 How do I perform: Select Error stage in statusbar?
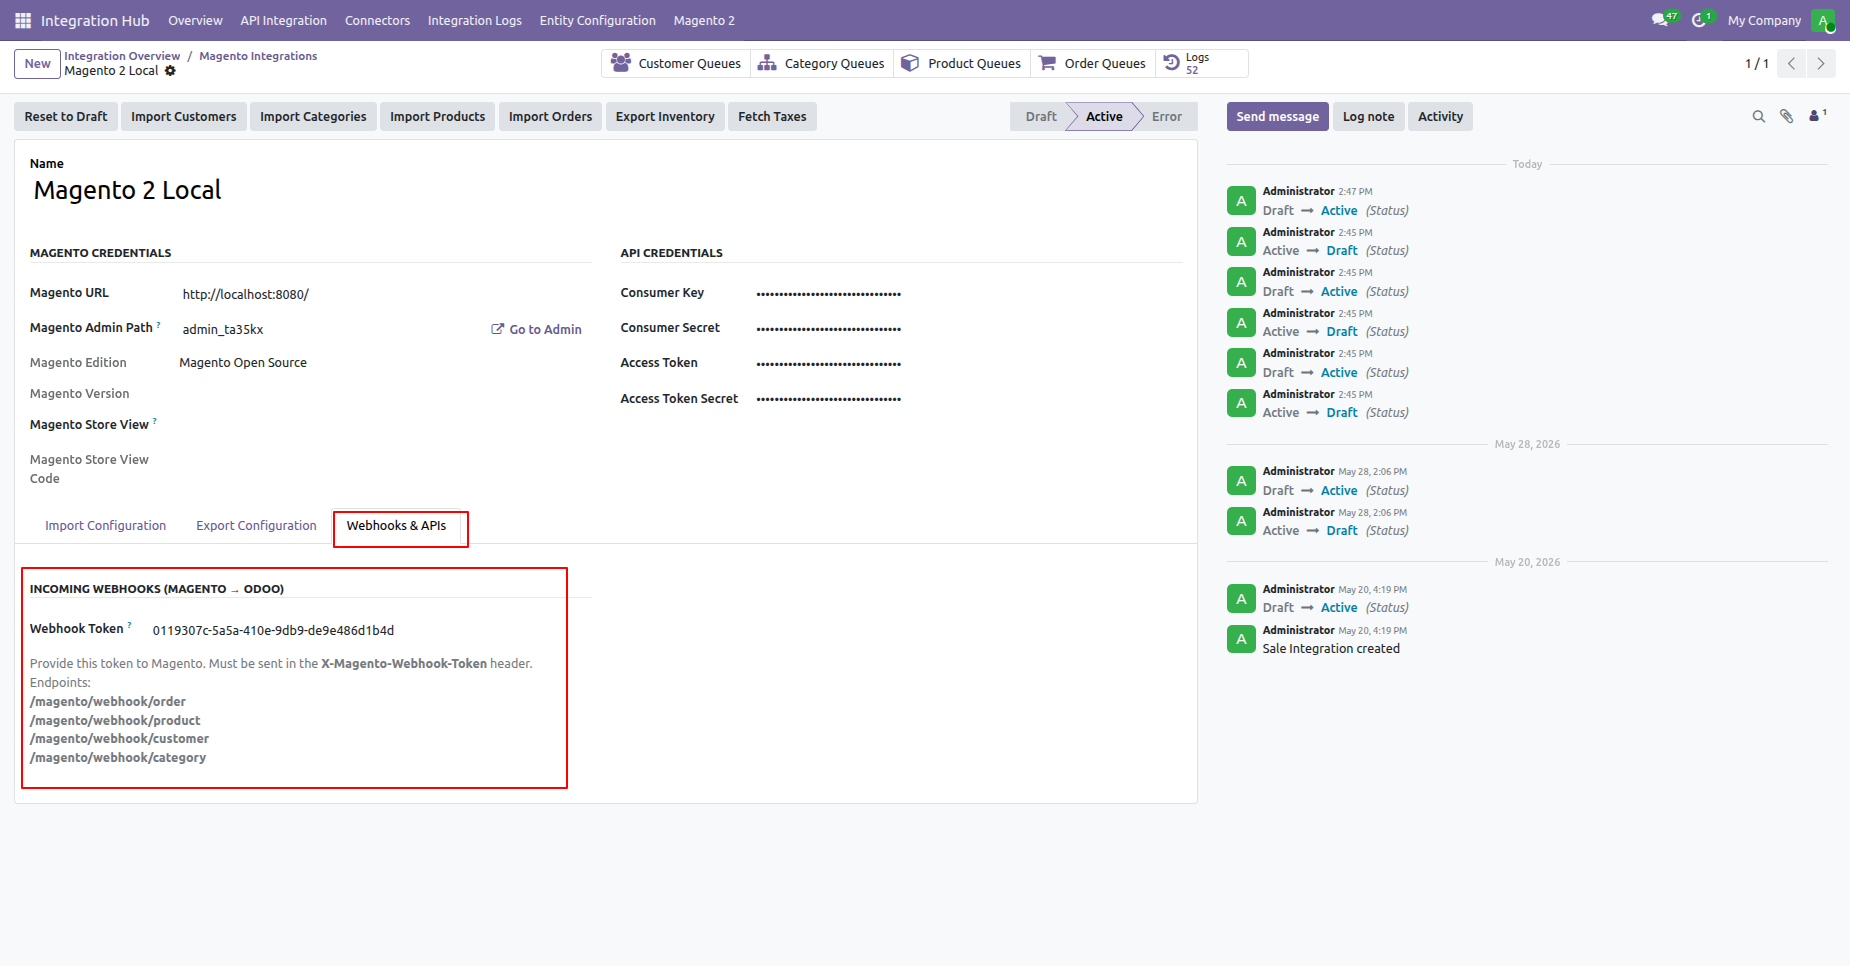click(x=1166, y=117)
